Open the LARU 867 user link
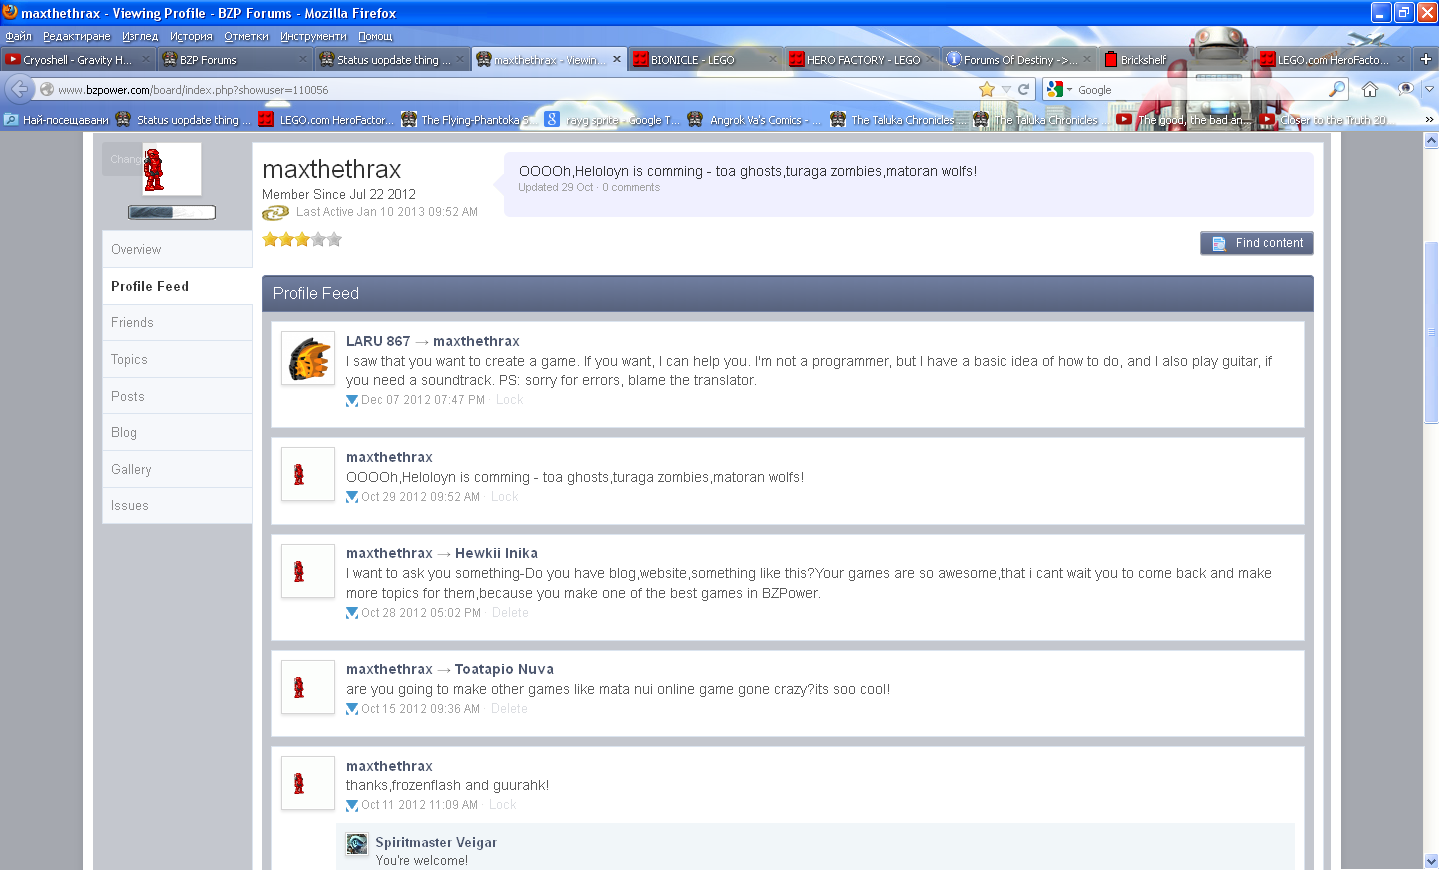This screenshot has height=870, width=1439. [378, 341]
